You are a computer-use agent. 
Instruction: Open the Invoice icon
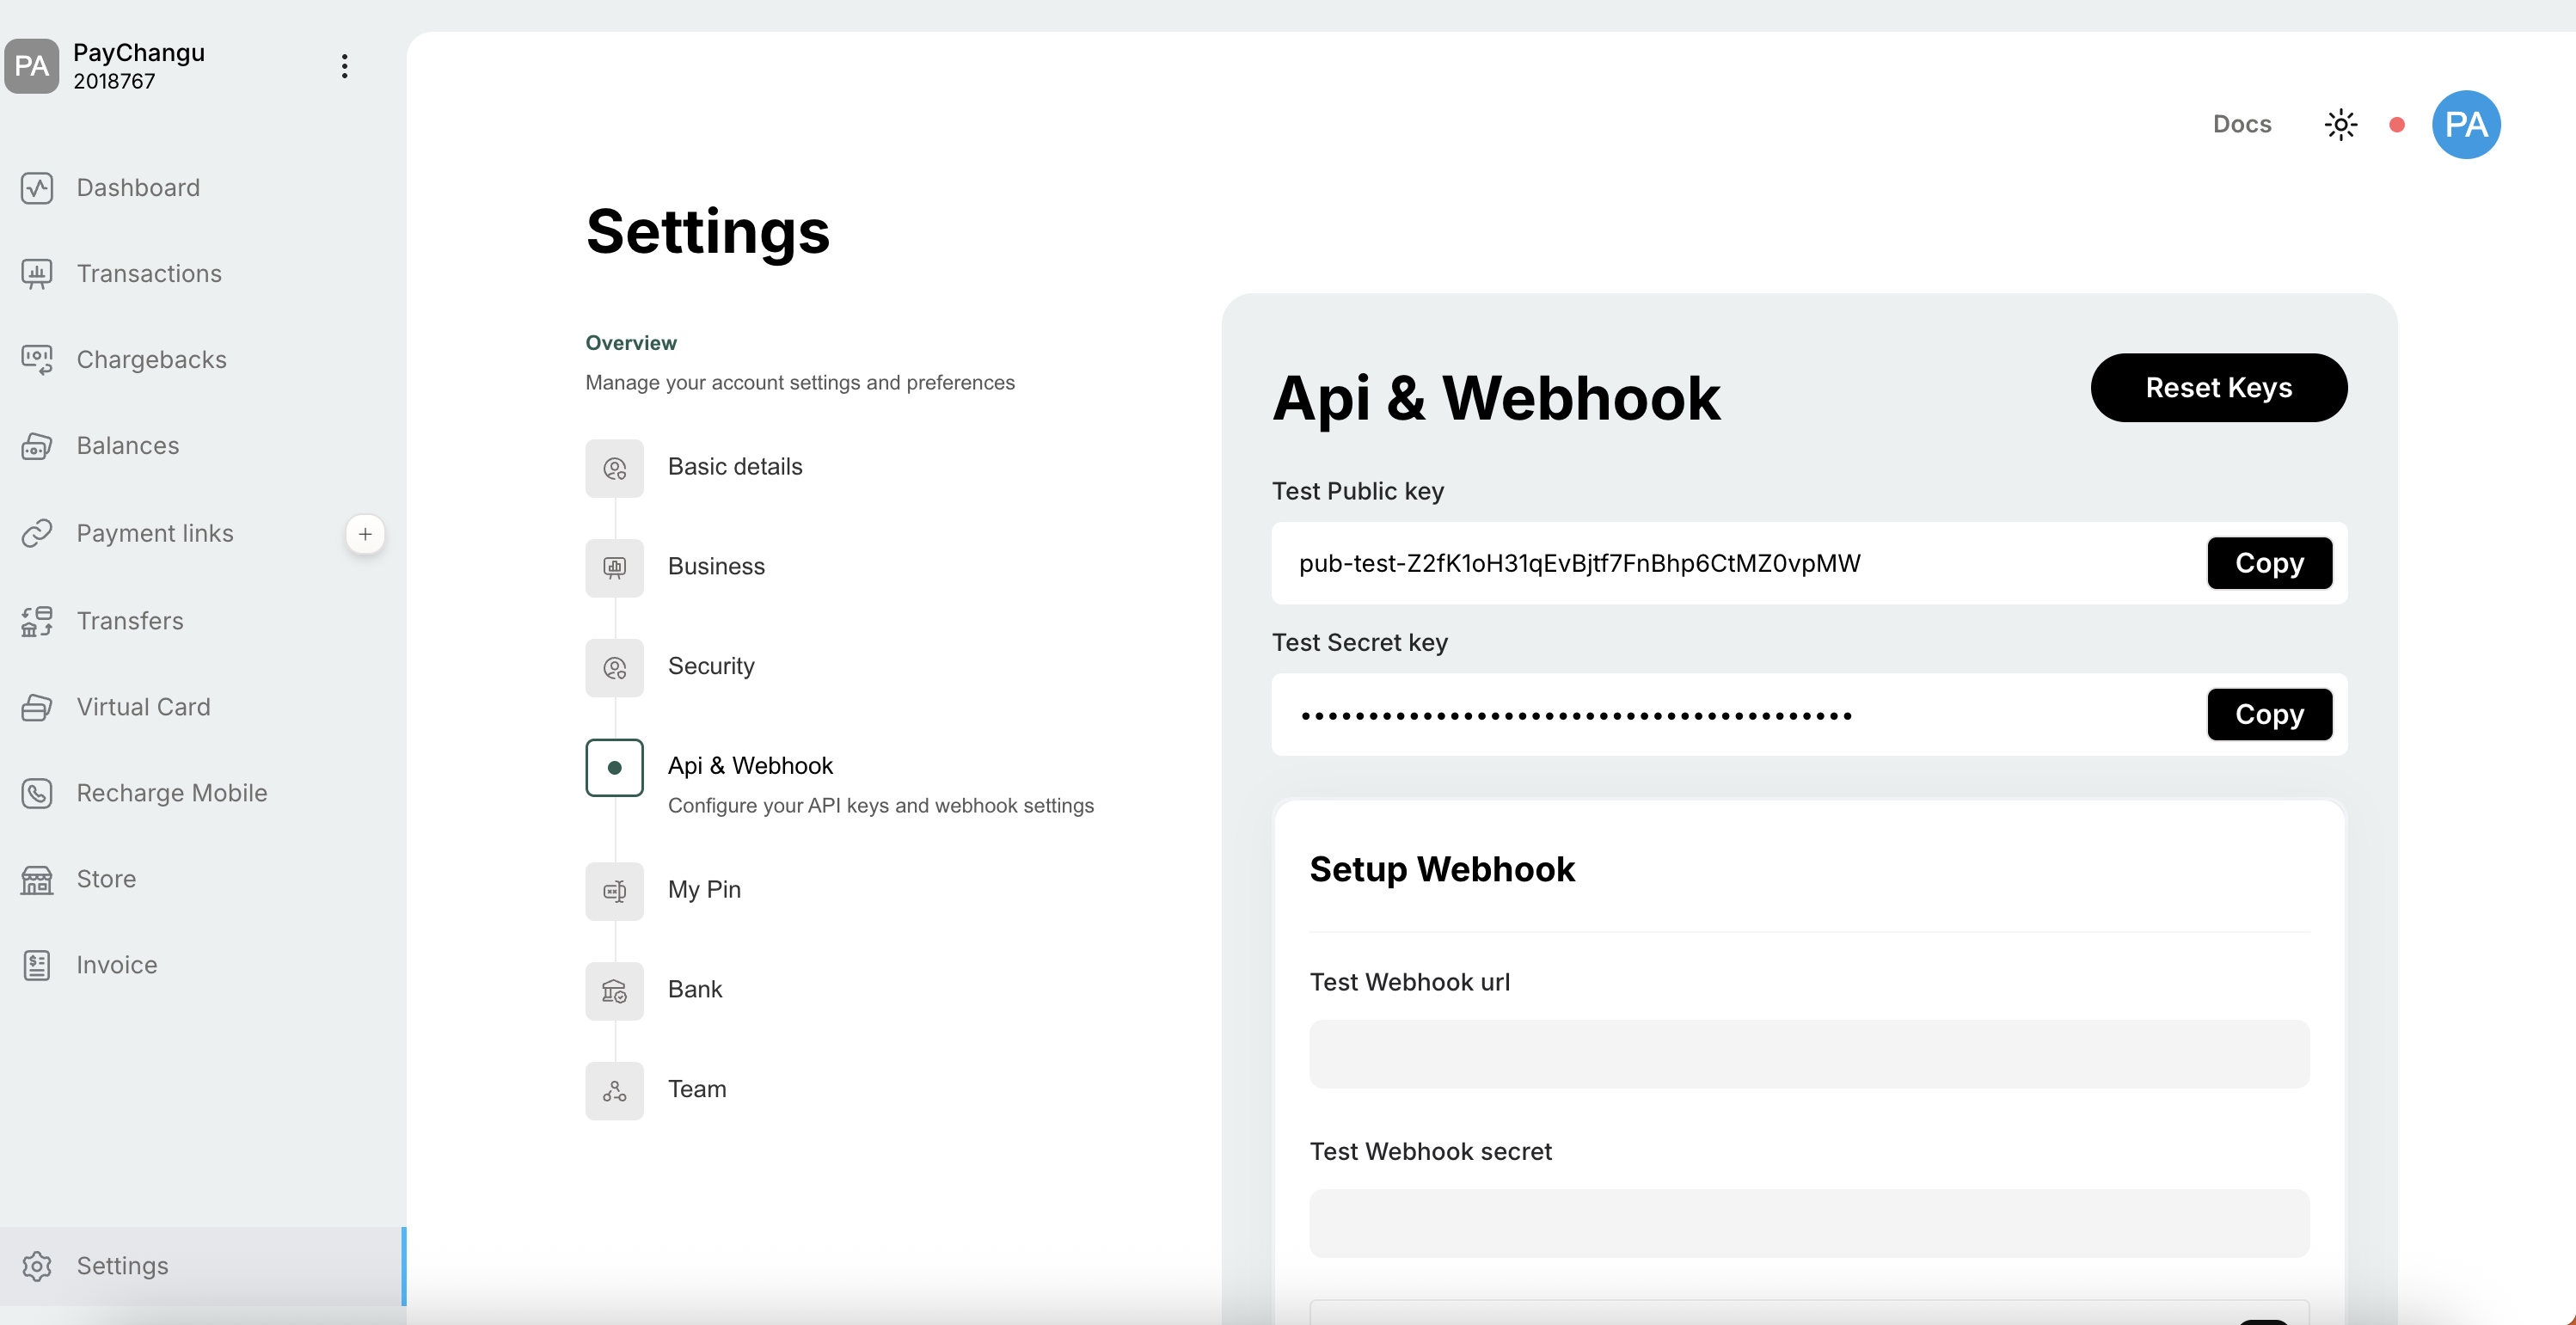pyautogui.click(x=37, y=965)
